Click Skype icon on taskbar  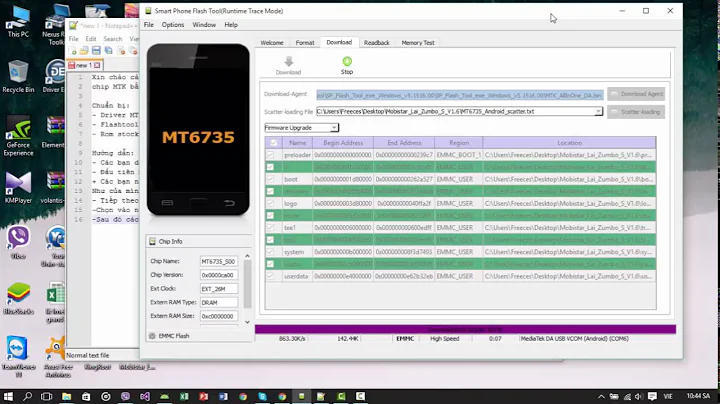(262, 396)
